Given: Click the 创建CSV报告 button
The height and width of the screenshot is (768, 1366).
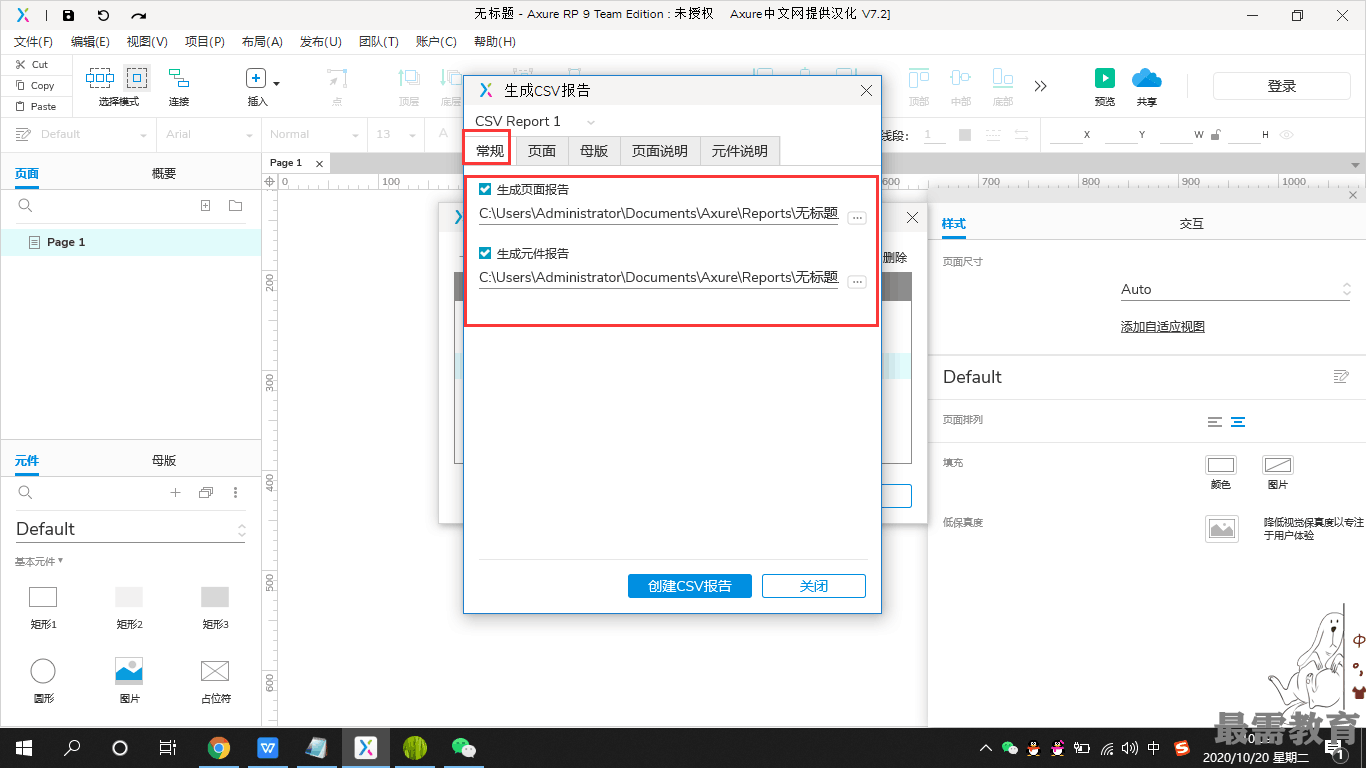Looking at the screenshot, I should pos(689,586).
